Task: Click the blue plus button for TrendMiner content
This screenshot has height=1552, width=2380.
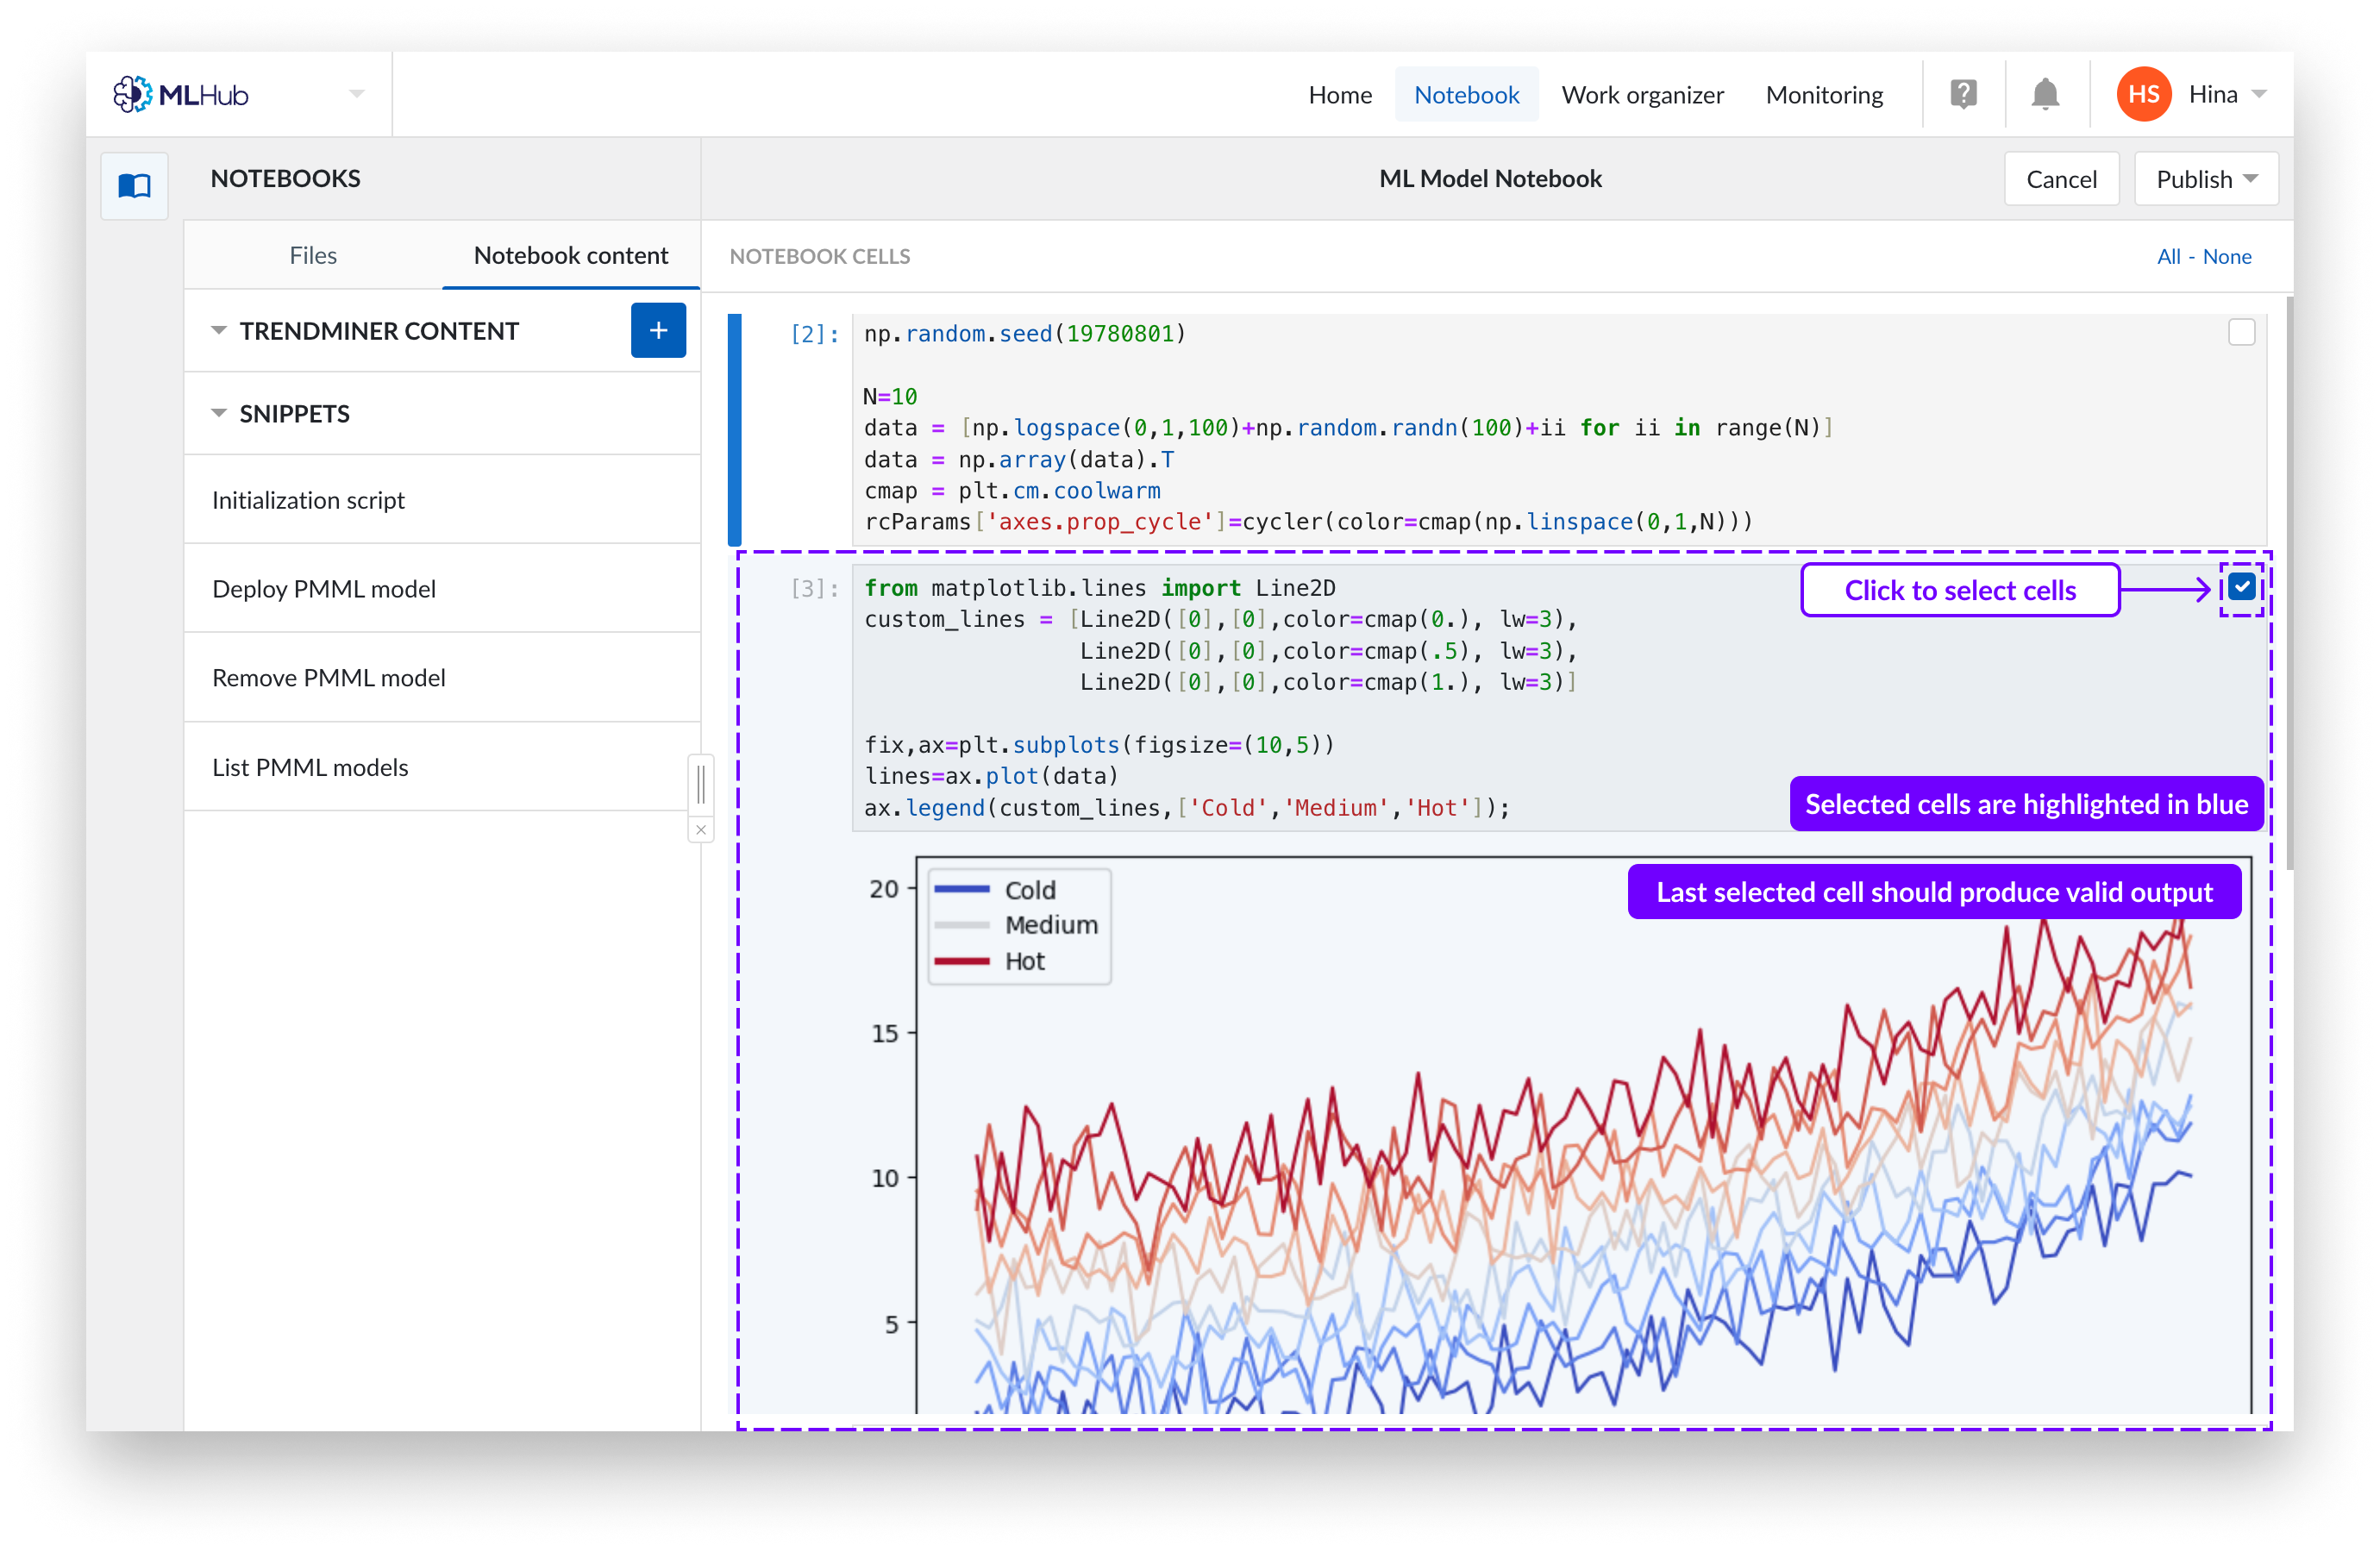Action: click(x=658, y=330)
